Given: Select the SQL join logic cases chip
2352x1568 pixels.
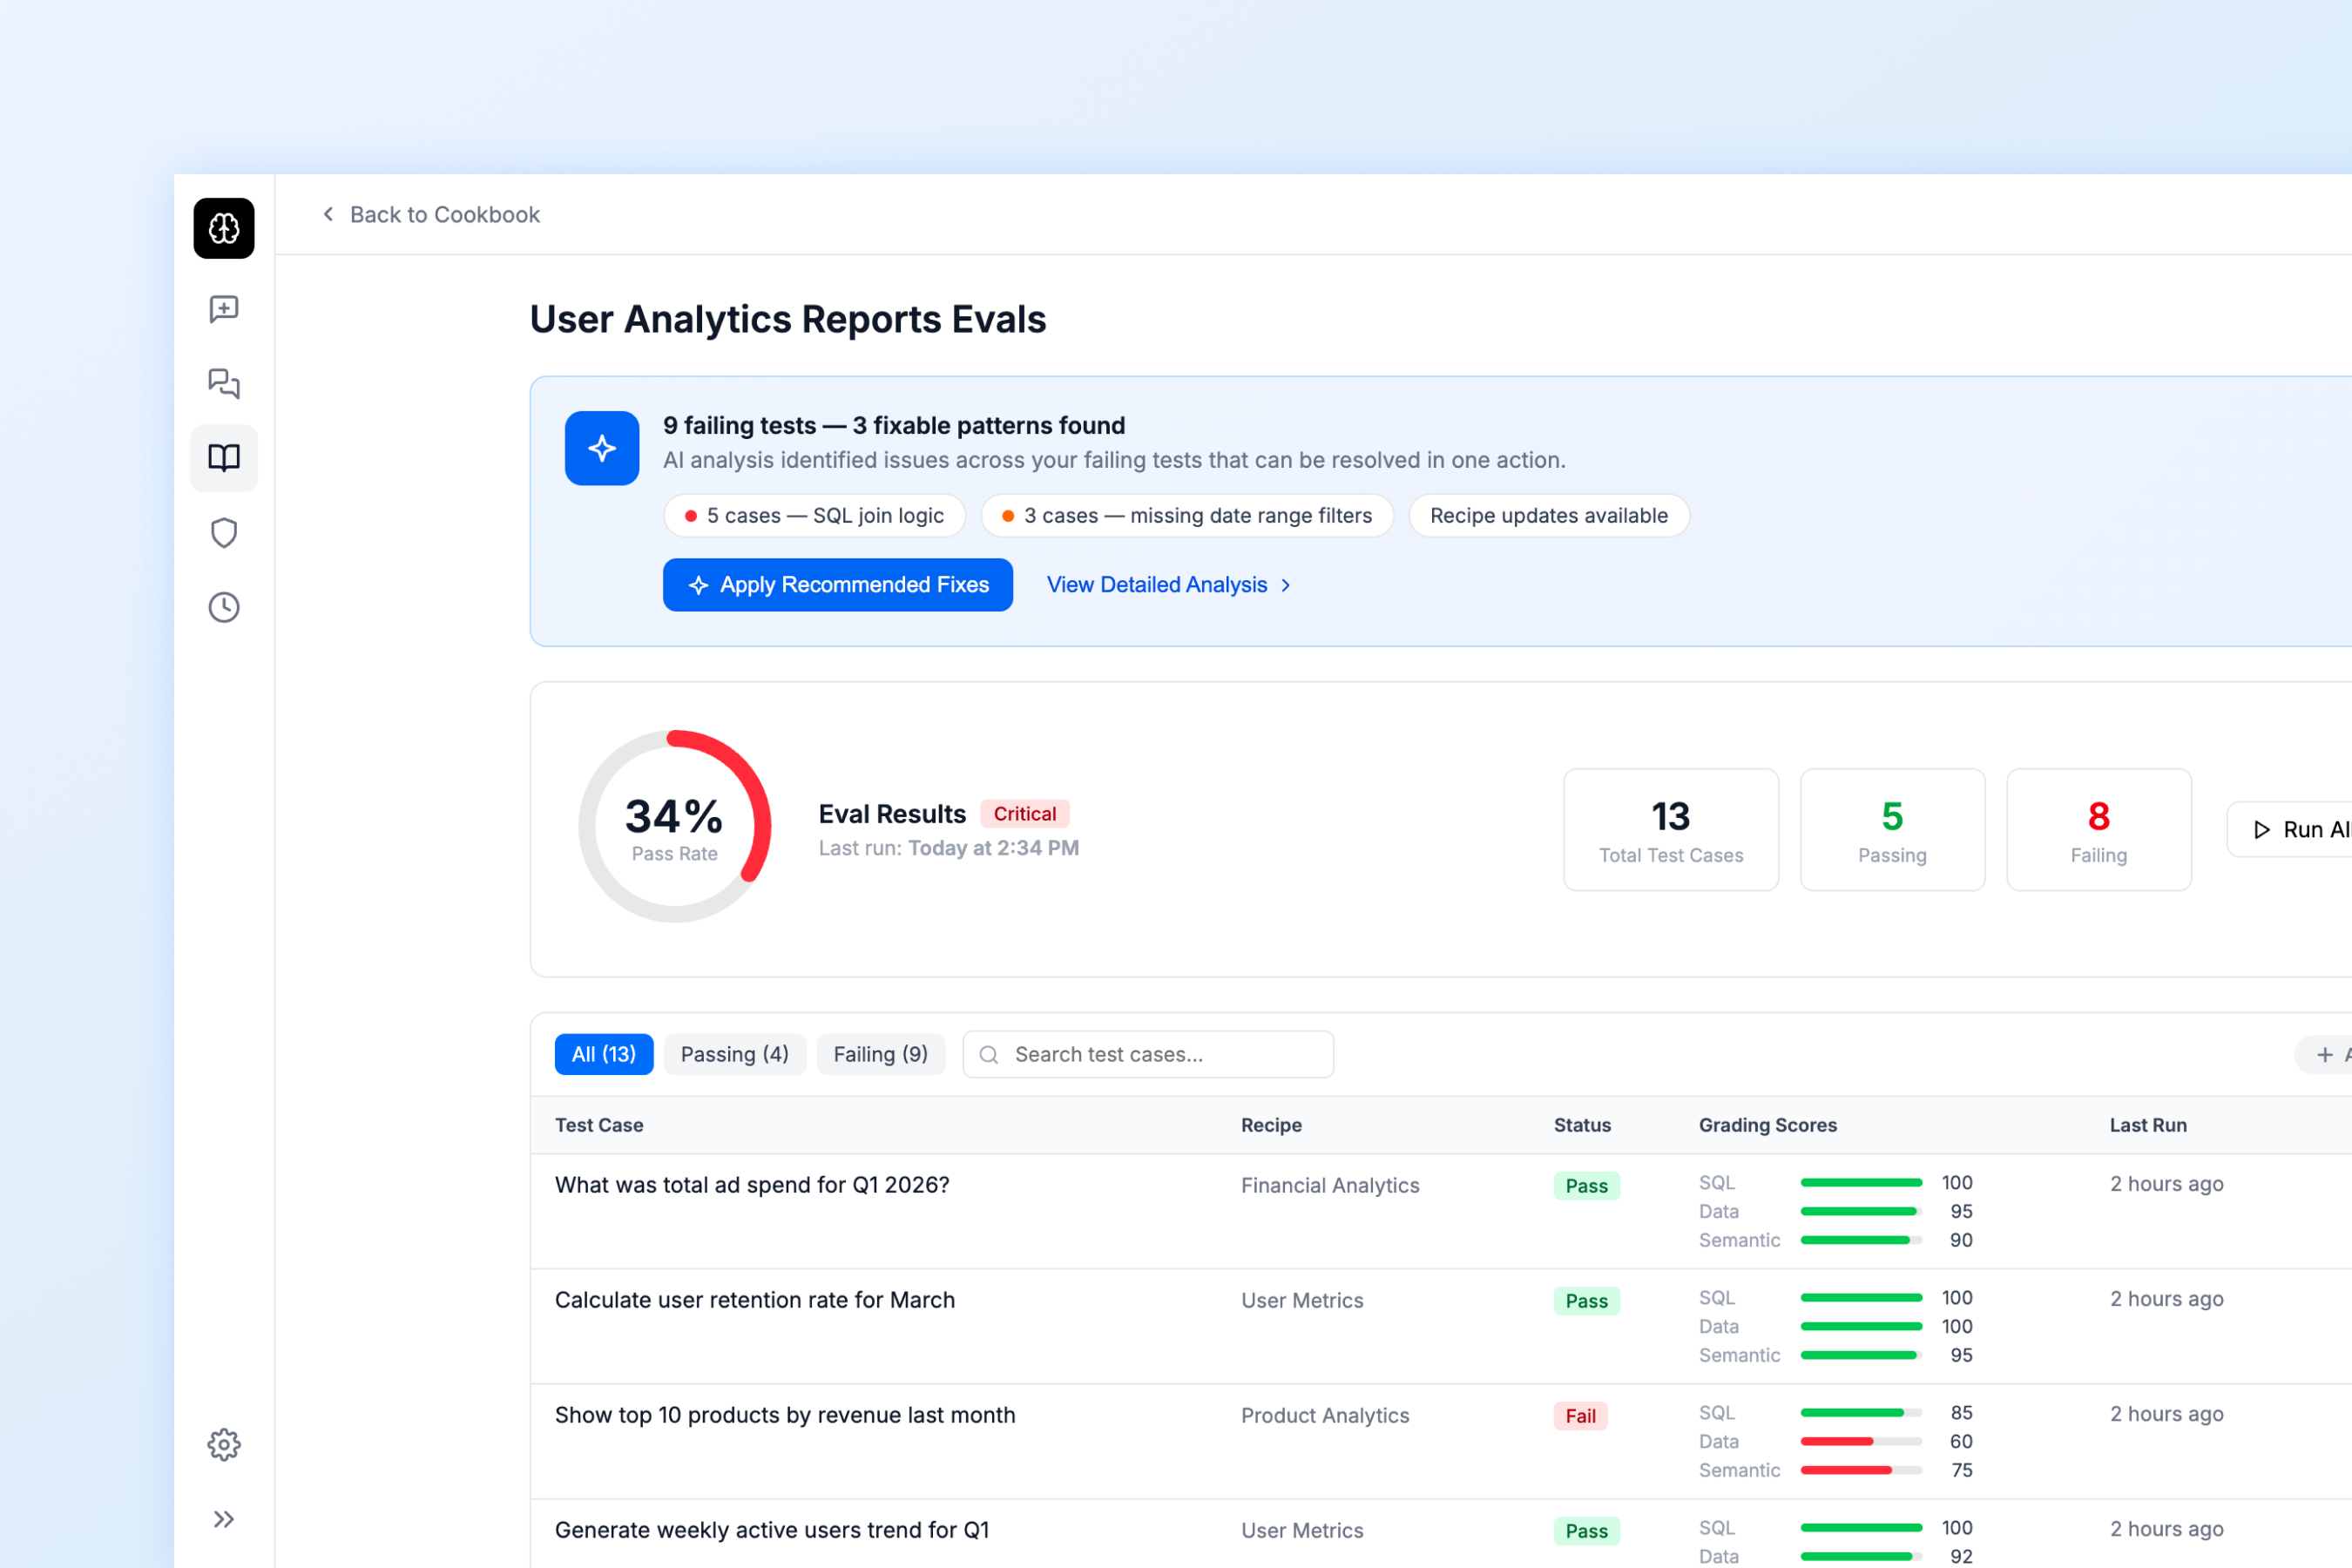Looking at the screenshot, I should [815, 516].
